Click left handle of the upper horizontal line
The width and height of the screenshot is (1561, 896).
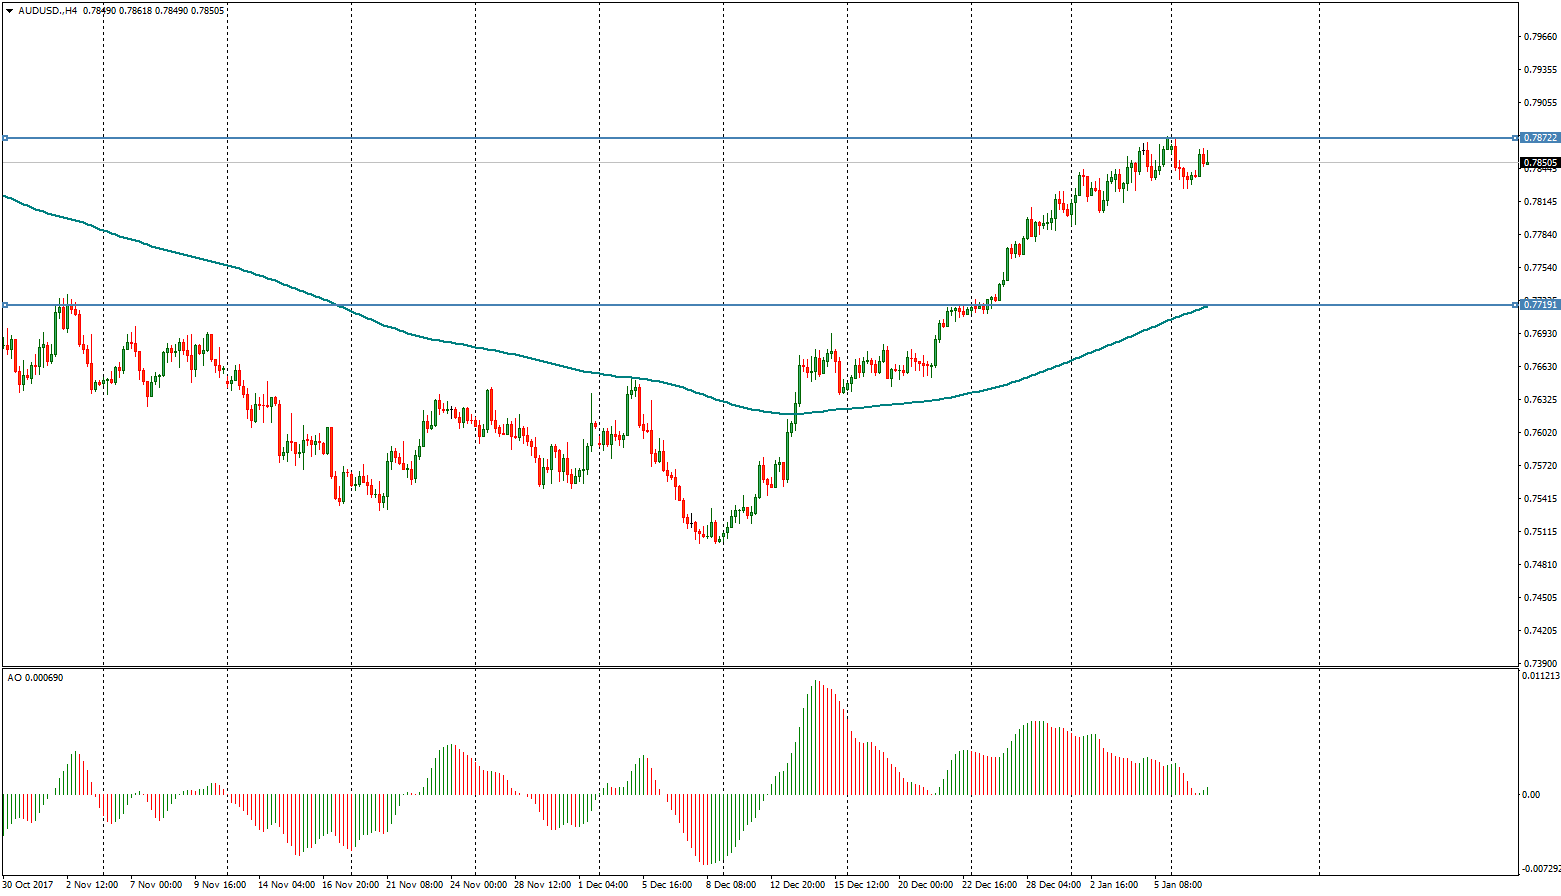point(5,138)
